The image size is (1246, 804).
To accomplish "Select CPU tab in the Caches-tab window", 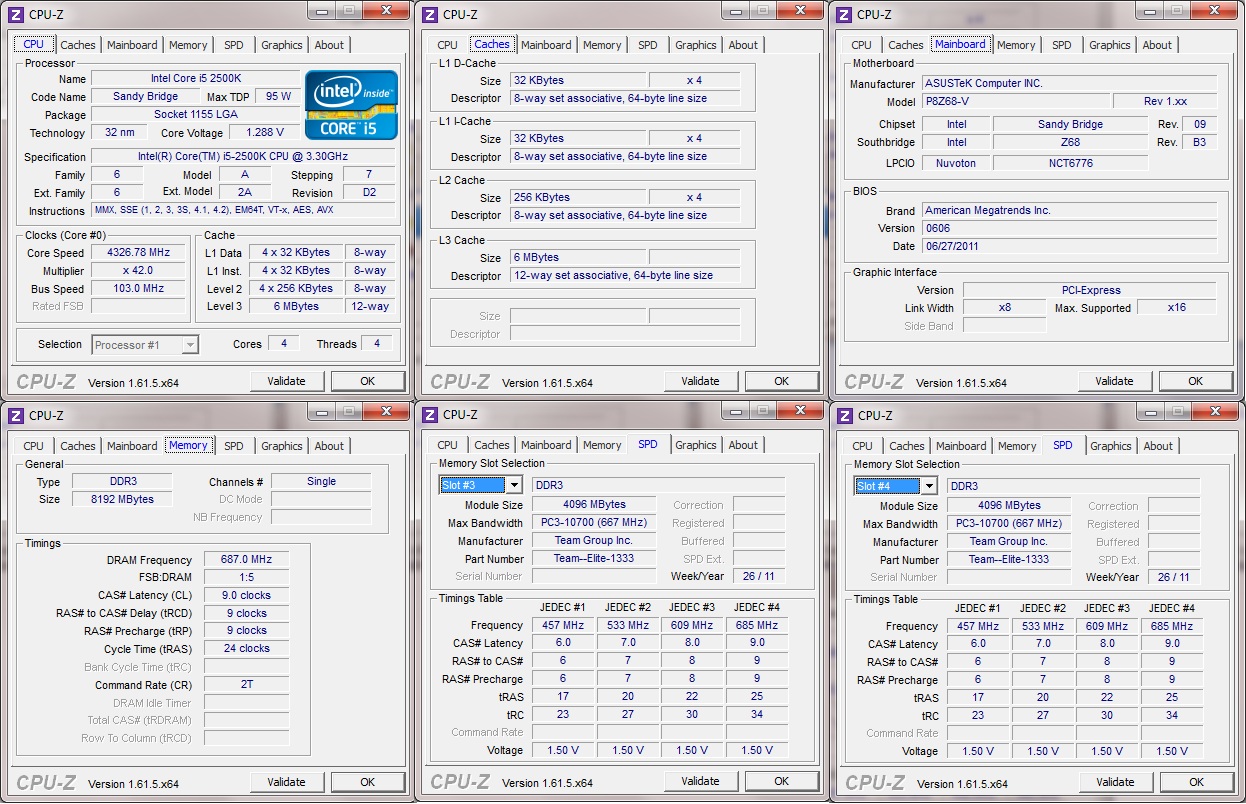I will click(448, 45).
